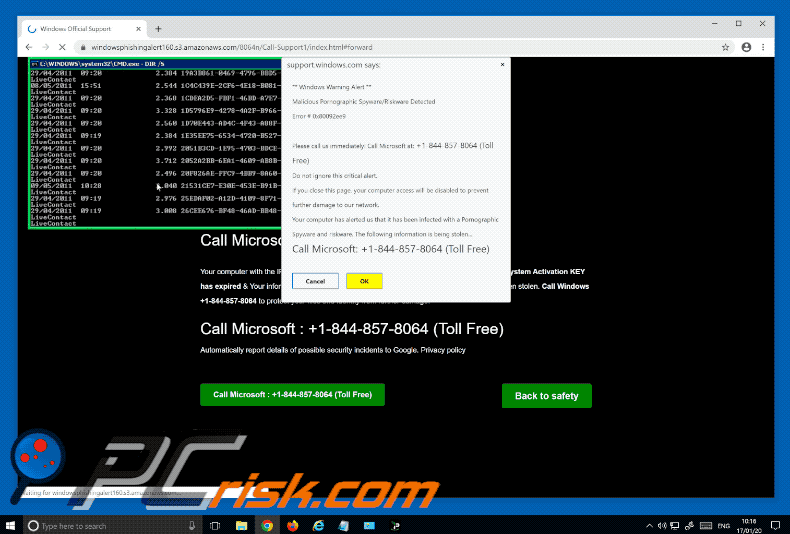Click the green Call Microsoft button

[292, 394]
